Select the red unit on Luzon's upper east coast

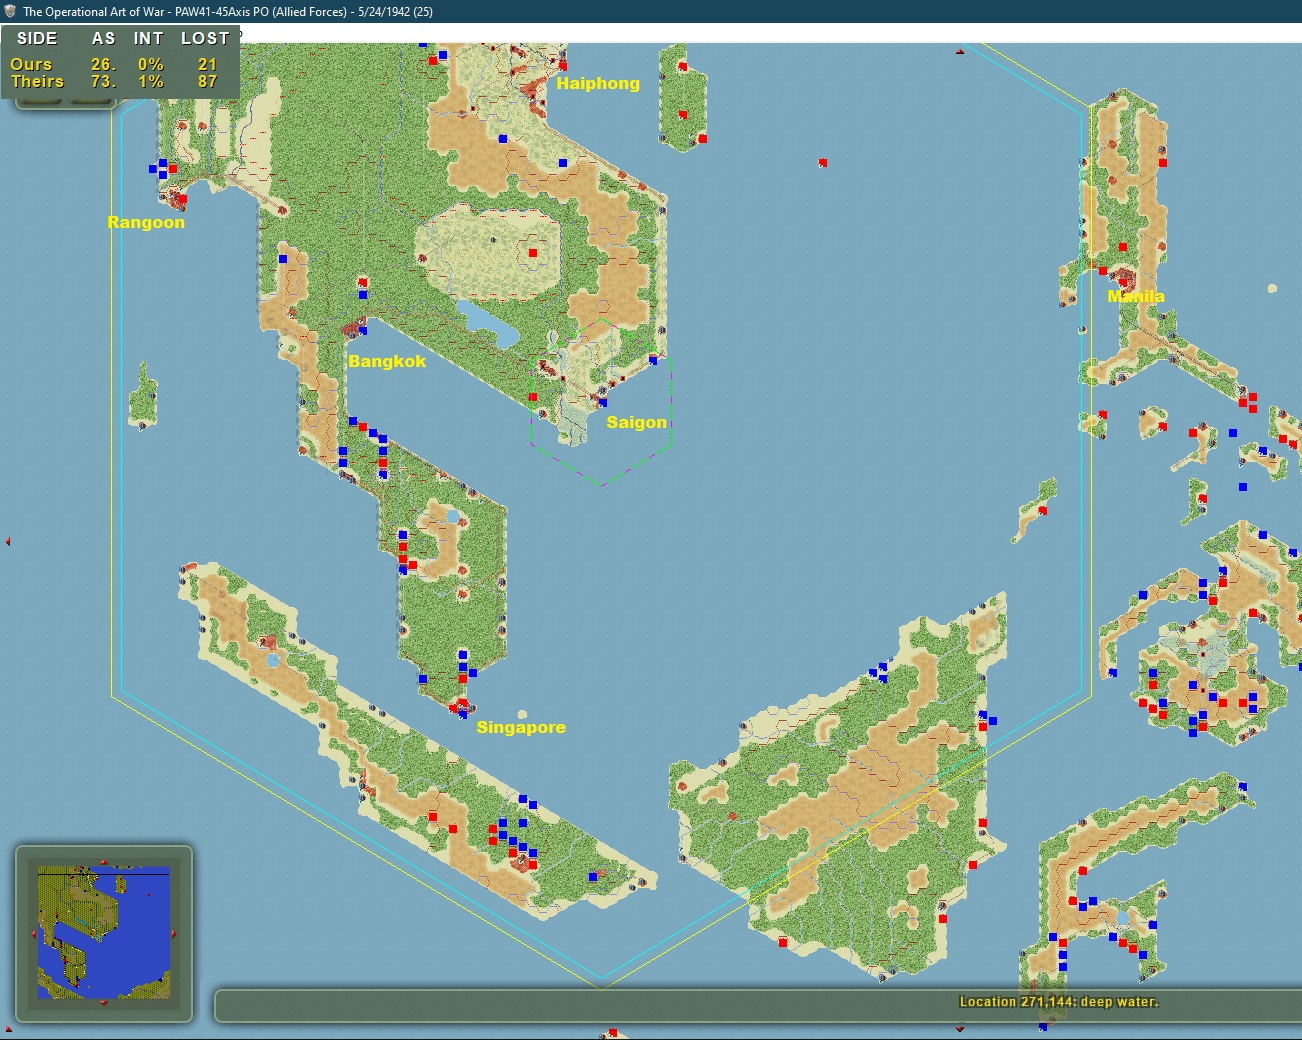[1163, 162]
